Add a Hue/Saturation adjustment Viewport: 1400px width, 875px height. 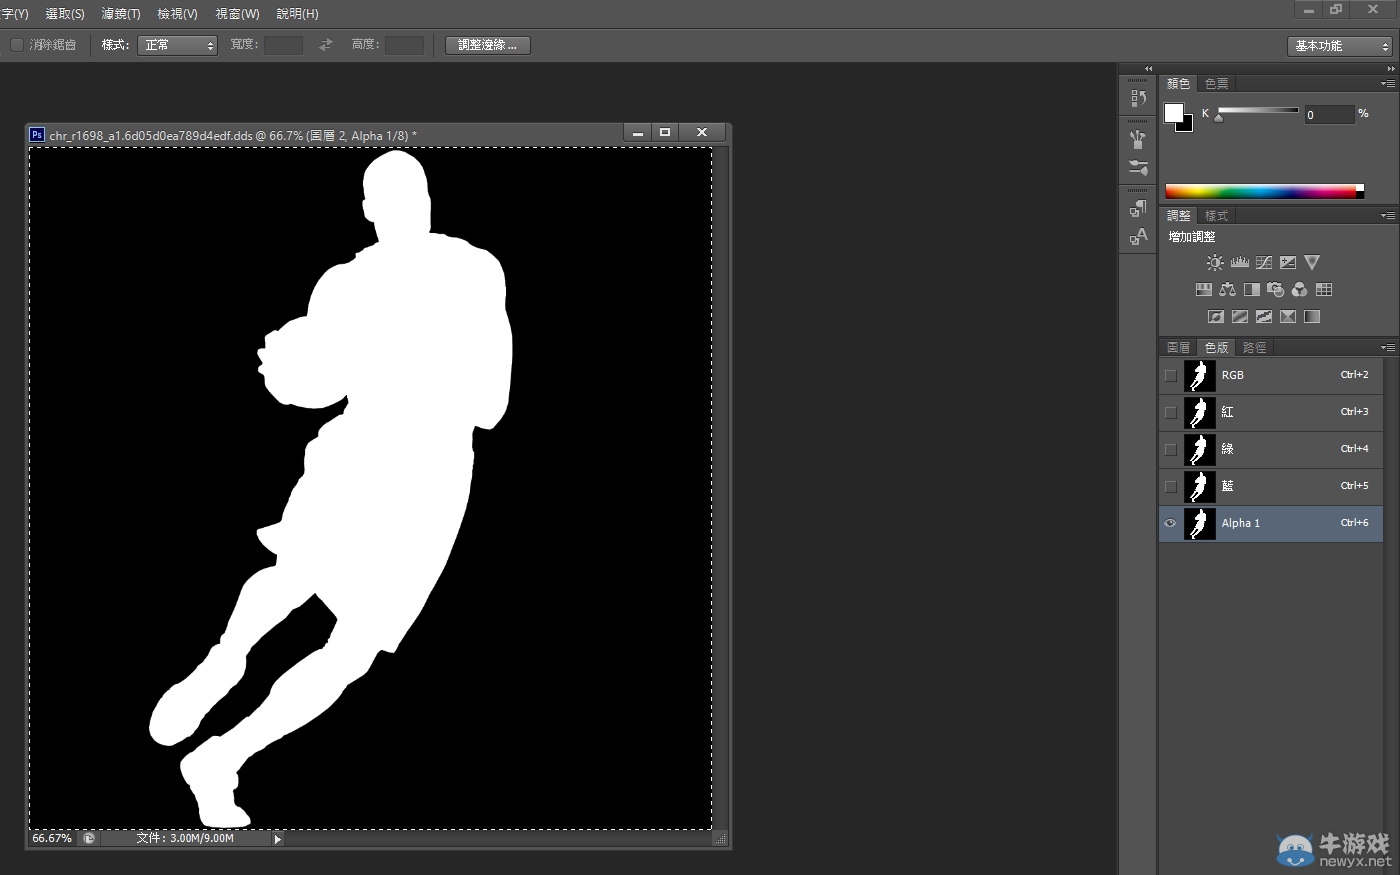click(x=1204, y=290)
